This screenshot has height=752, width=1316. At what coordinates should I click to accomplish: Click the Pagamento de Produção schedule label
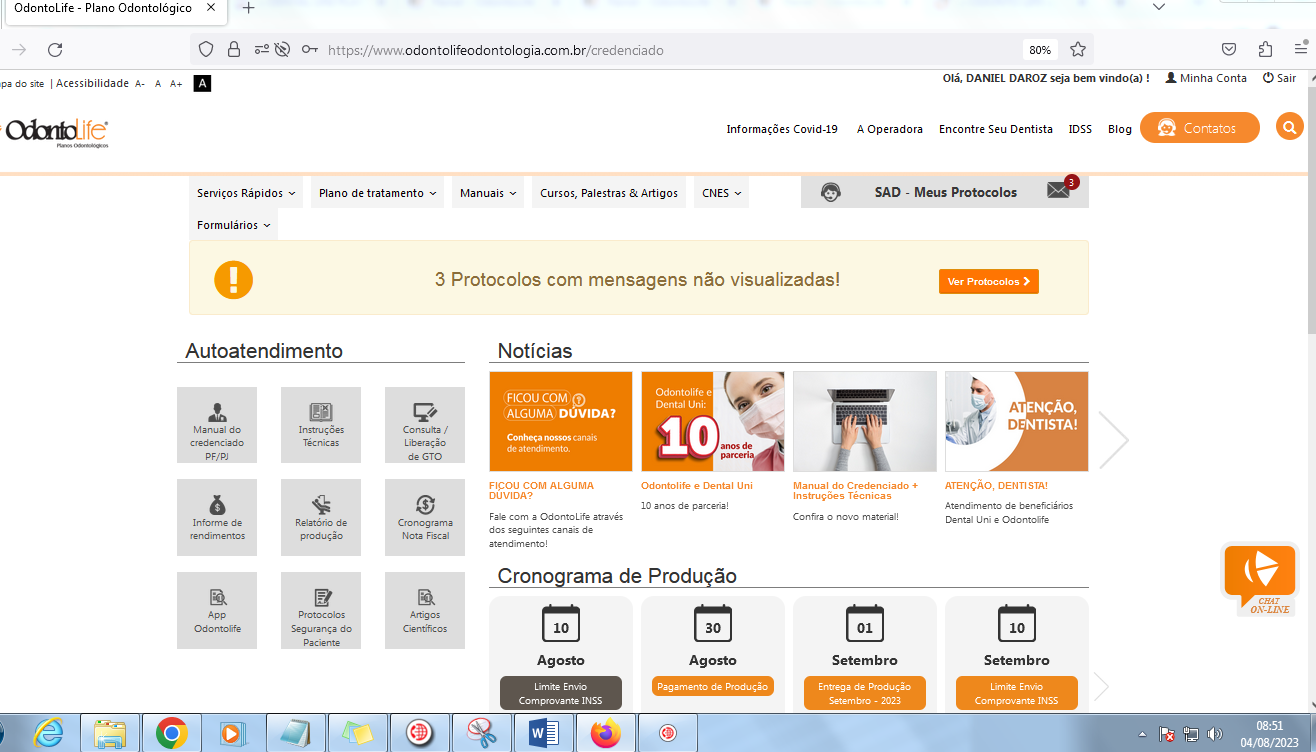(x=713, y=687)
